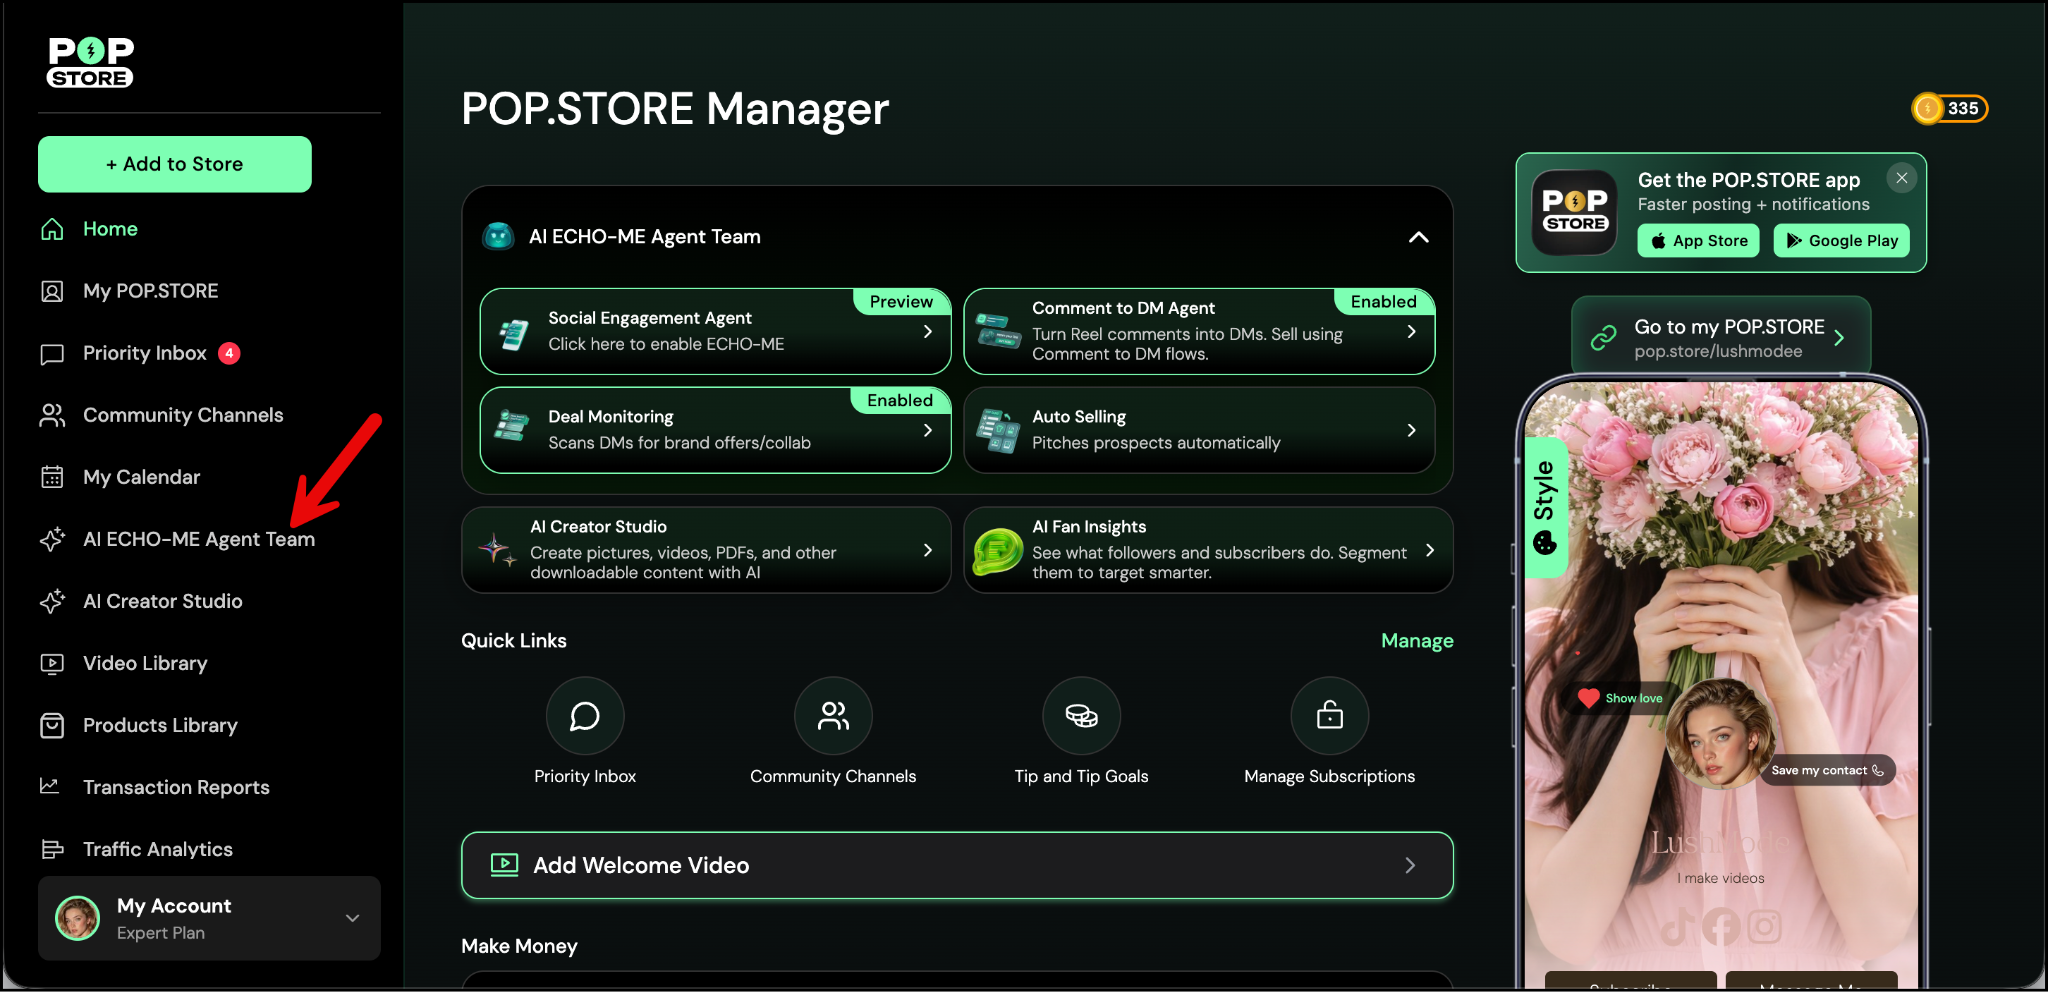The image size is (2048, 992).
Task: Enable the Social Engagement Agent card
Action: coord(714,332)
